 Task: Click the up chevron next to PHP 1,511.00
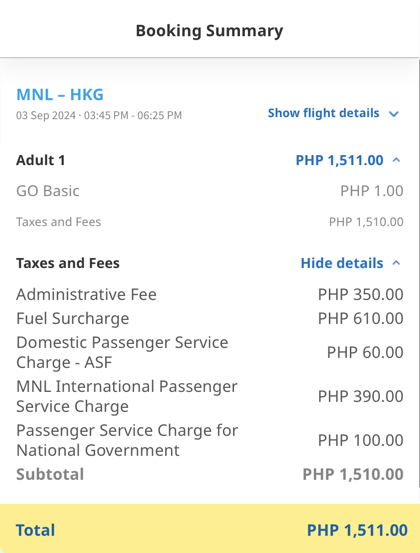pyautogui.click(x=396, y=160)
